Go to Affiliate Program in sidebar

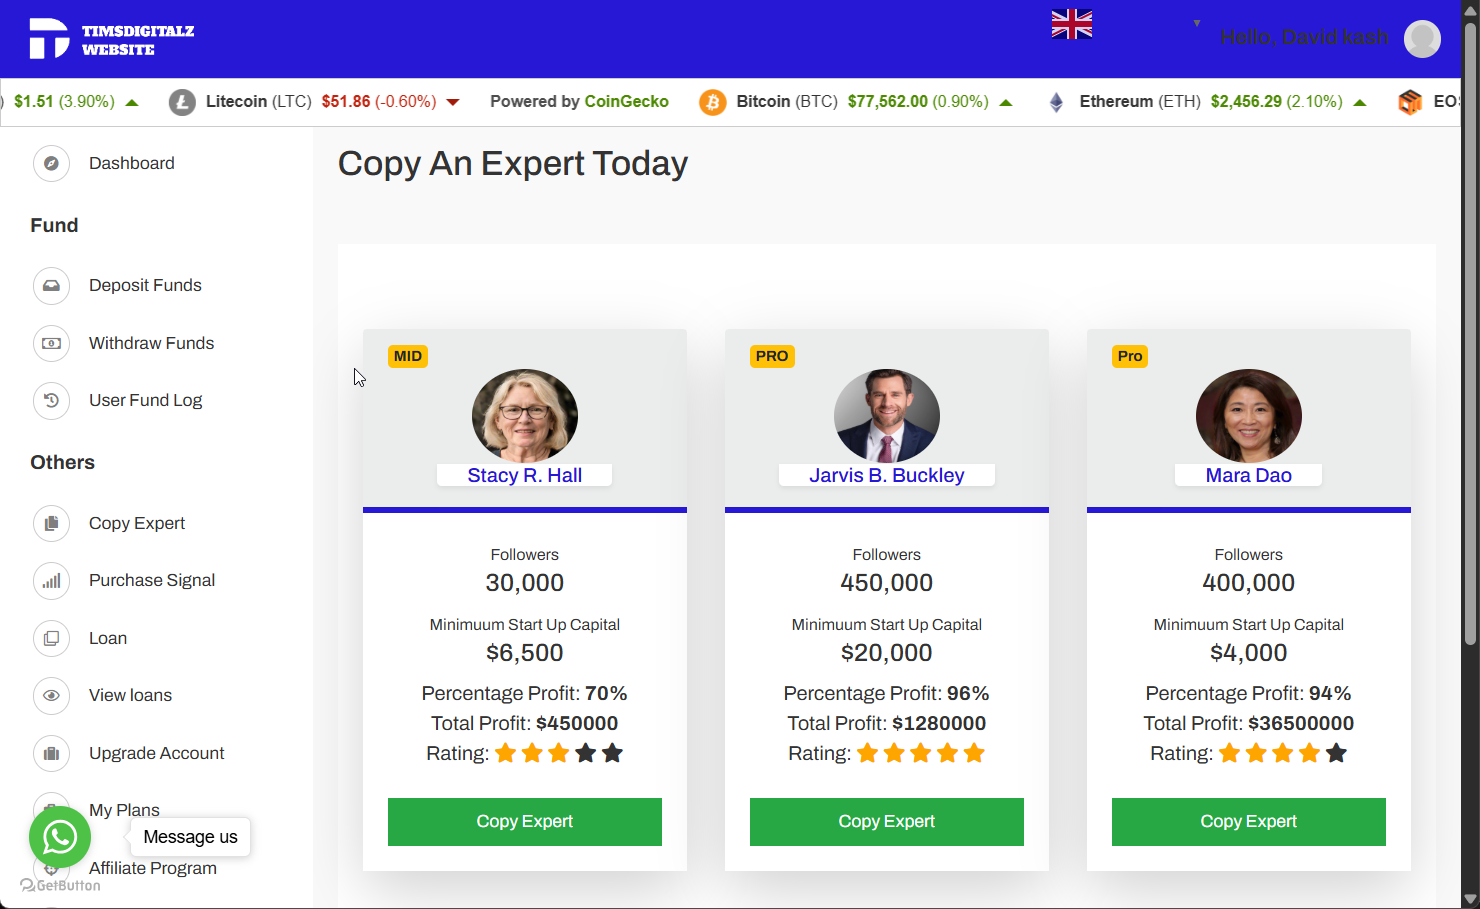coord(153,868)
